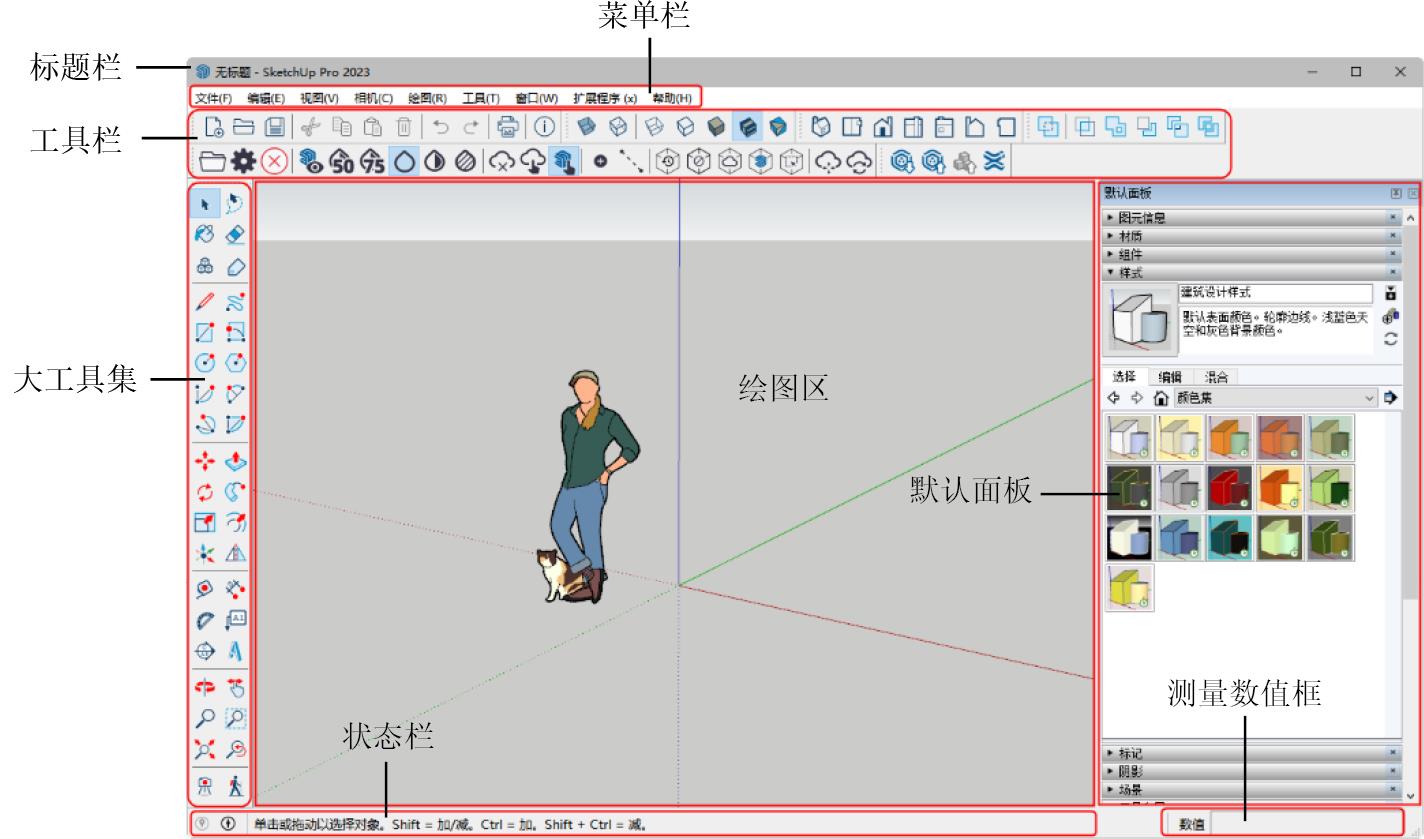This screenshot has width=1424, height=839.
Task: Click the Update Style refresh button
Action: 1390,339
